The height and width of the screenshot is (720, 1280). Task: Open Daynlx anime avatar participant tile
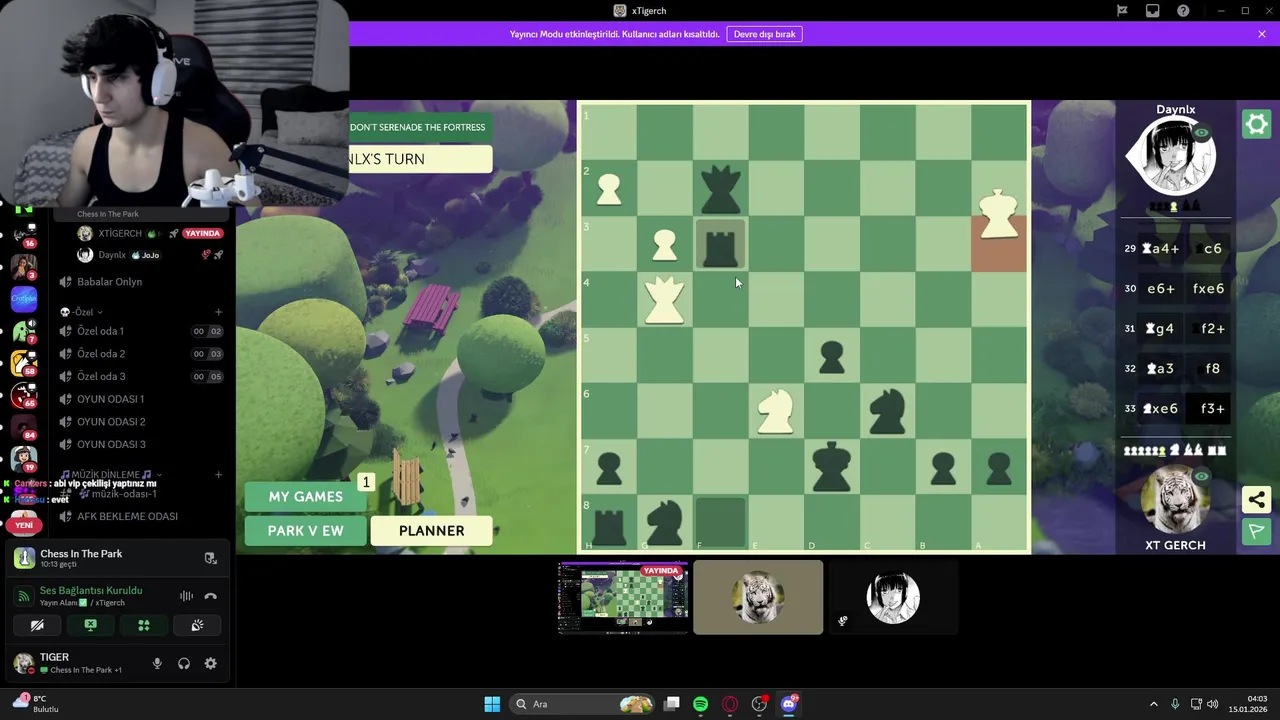[x=893, y=597]
